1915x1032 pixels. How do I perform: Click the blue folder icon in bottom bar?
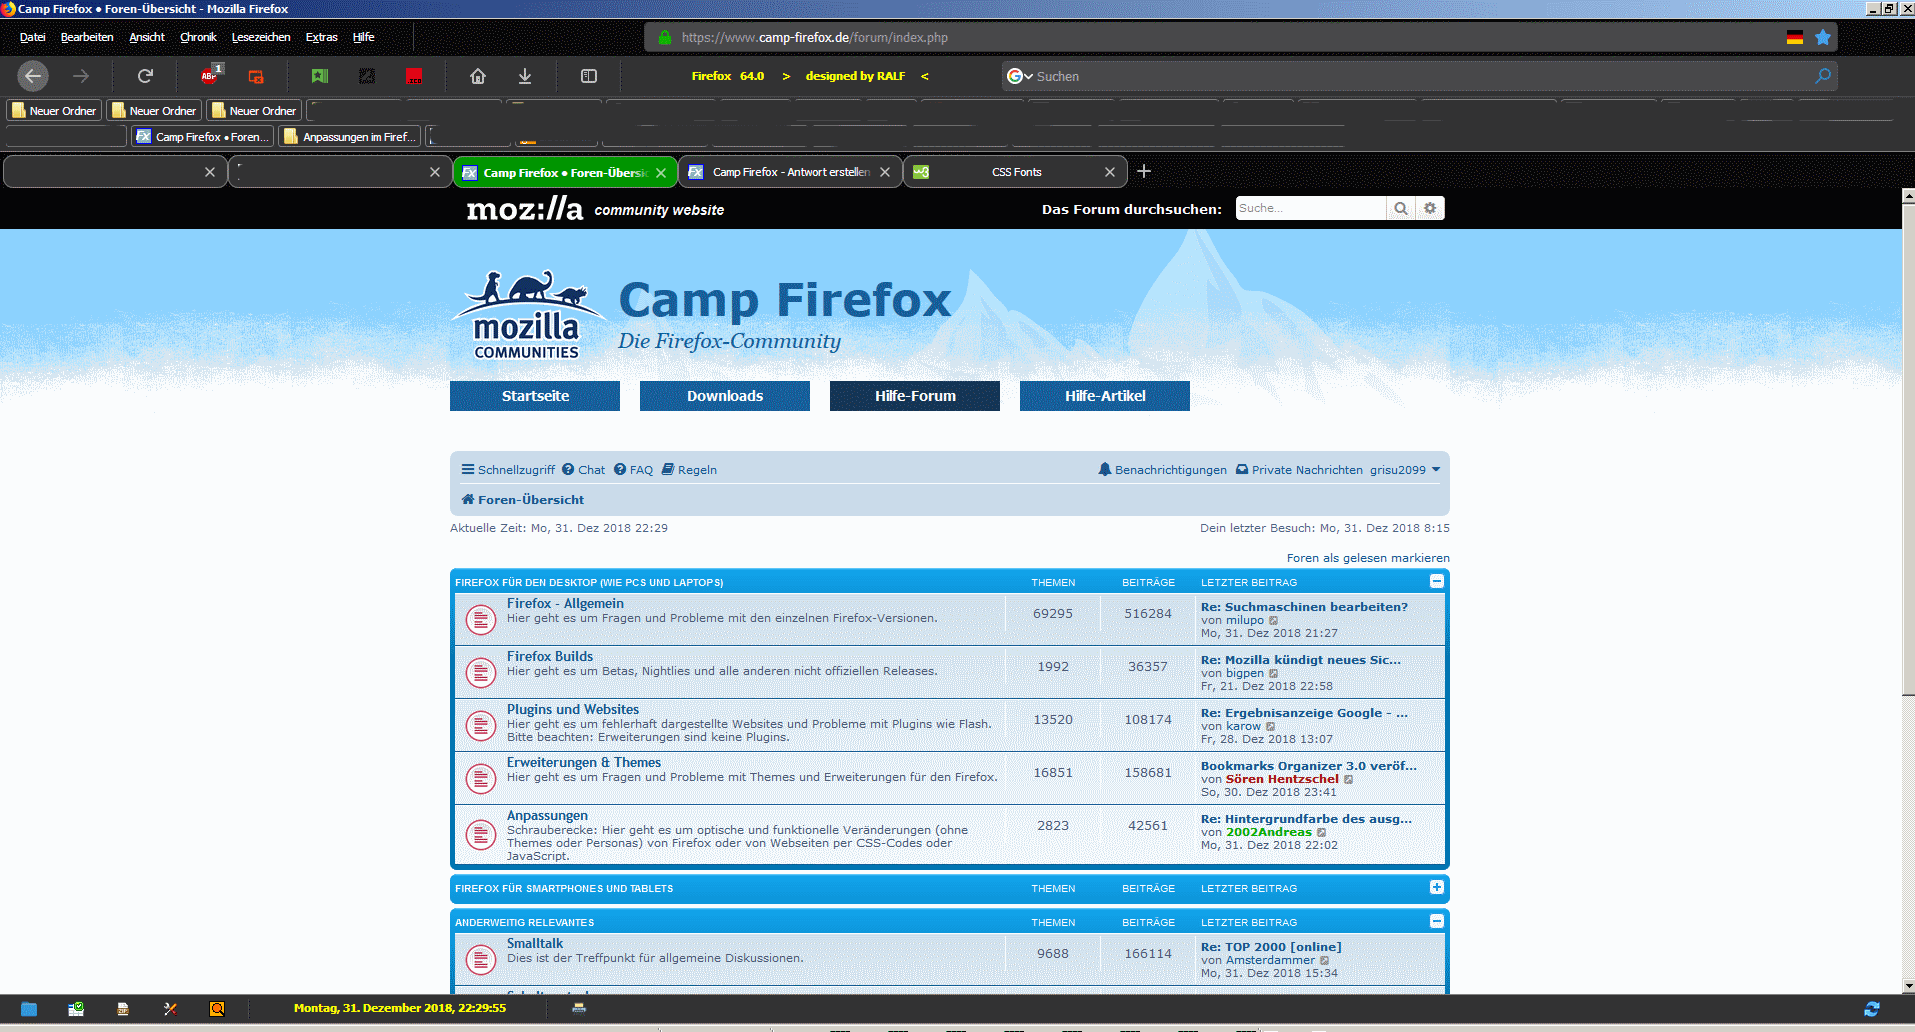[28, 1009]
